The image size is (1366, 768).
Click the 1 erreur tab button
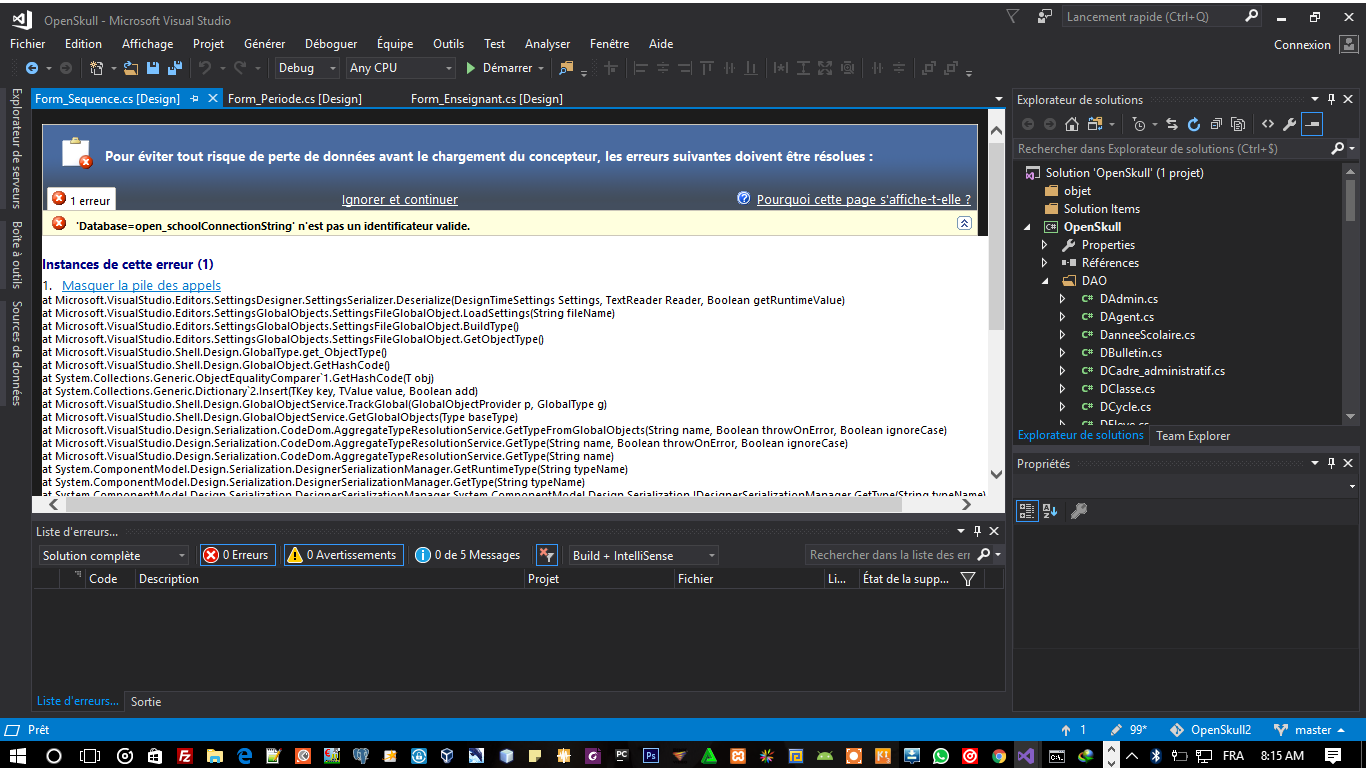(x=82, y=200)
